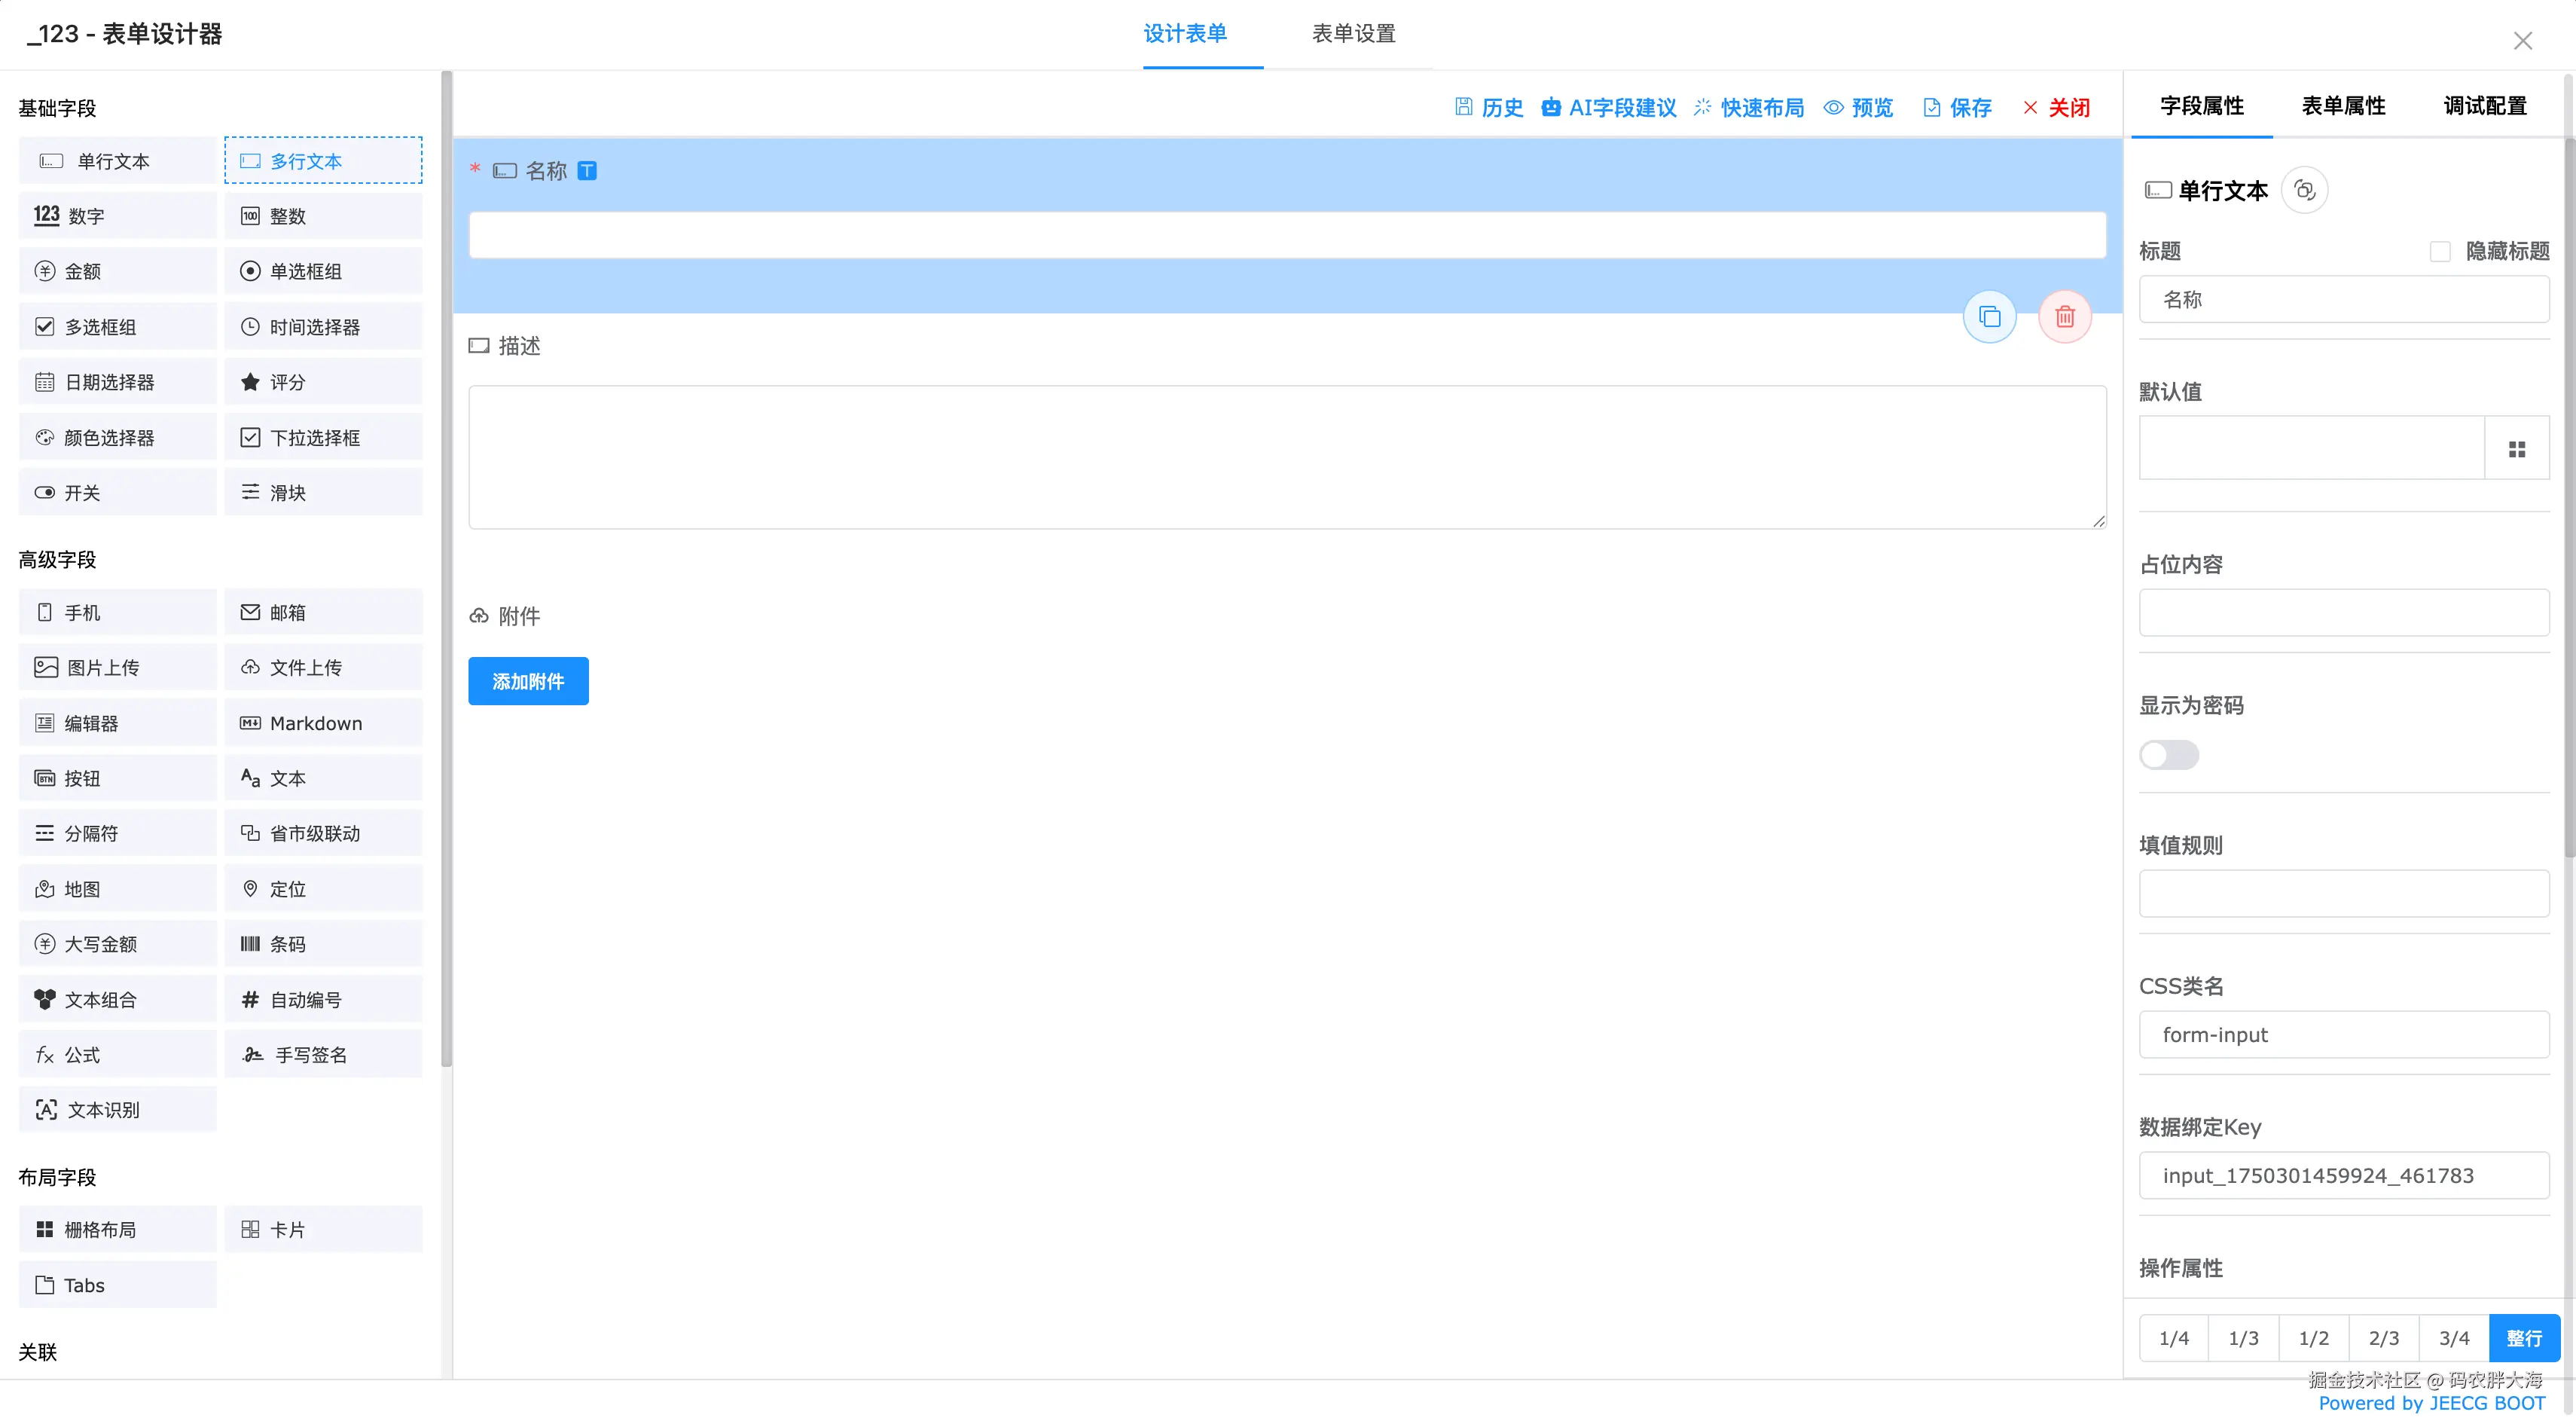Viewport: 2576px width, 1424px height.
Task: Open the 表单属性 tab
Action: (2343, 106)
